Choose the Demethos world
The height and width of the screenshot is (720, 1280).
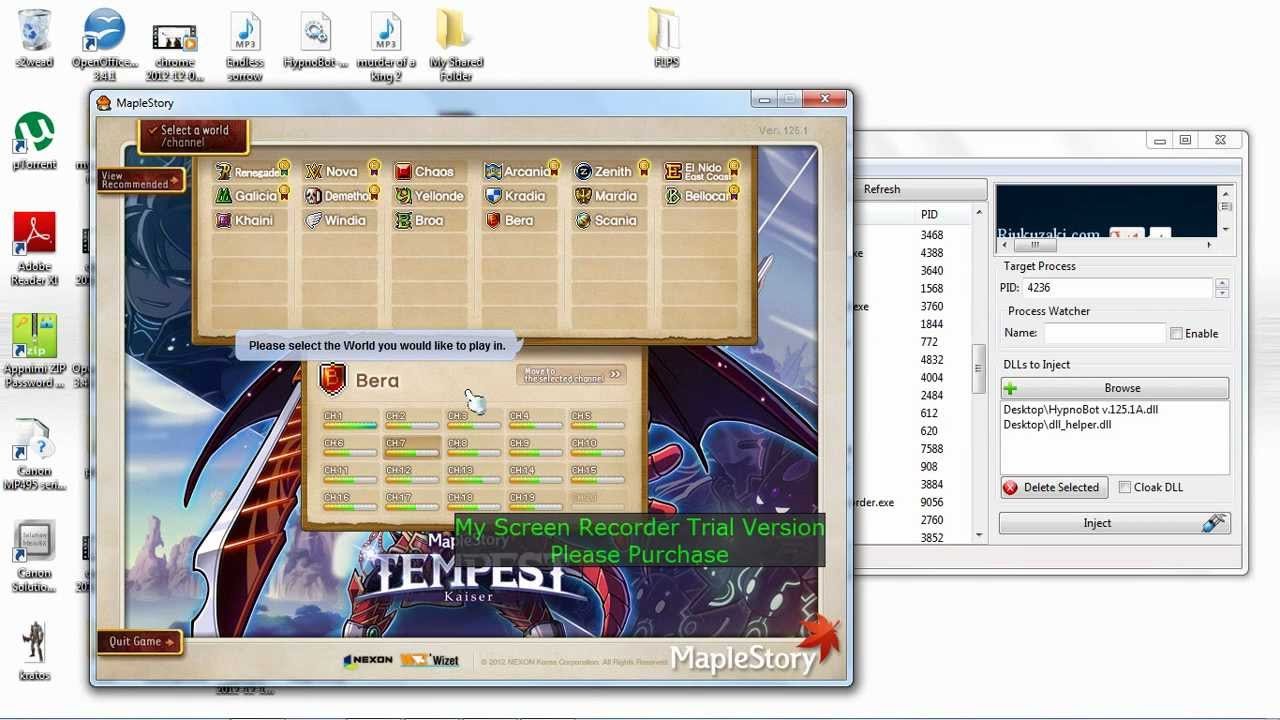(x=342, y=196)
